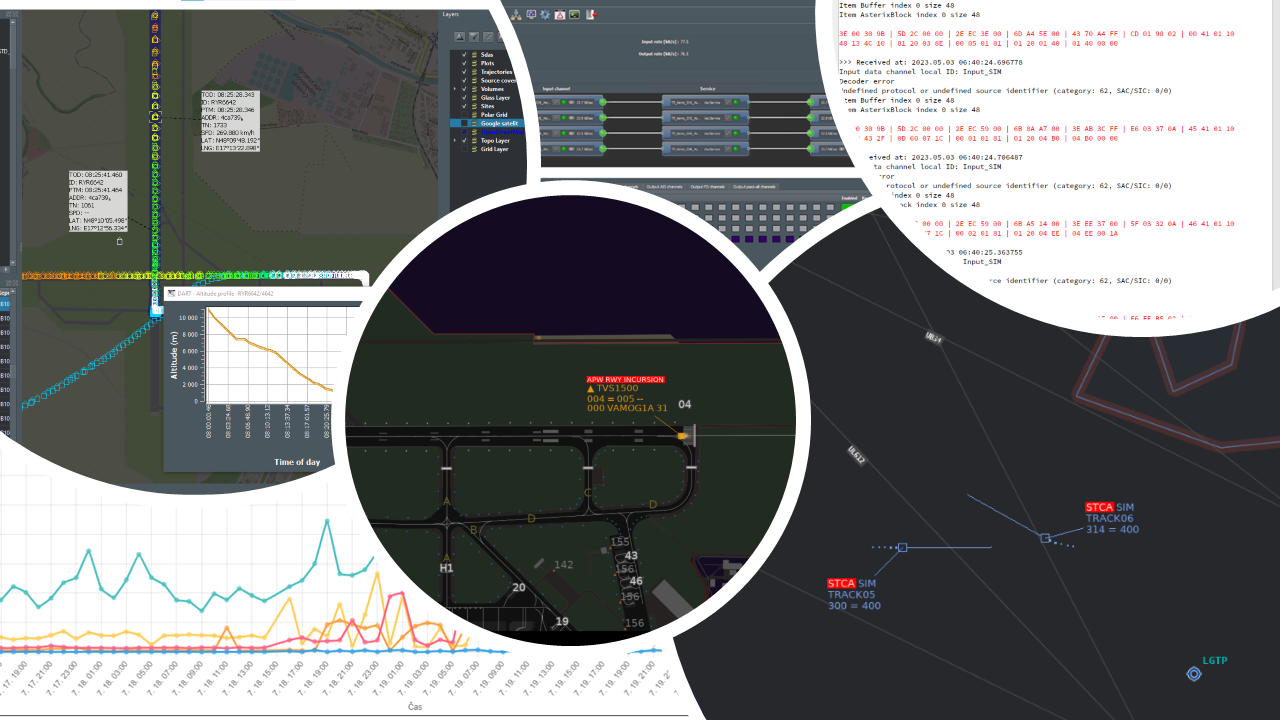Screen dimensions: 1280x720
Task: Switch to the Output AIS channels tab
Action: (664, 187)
